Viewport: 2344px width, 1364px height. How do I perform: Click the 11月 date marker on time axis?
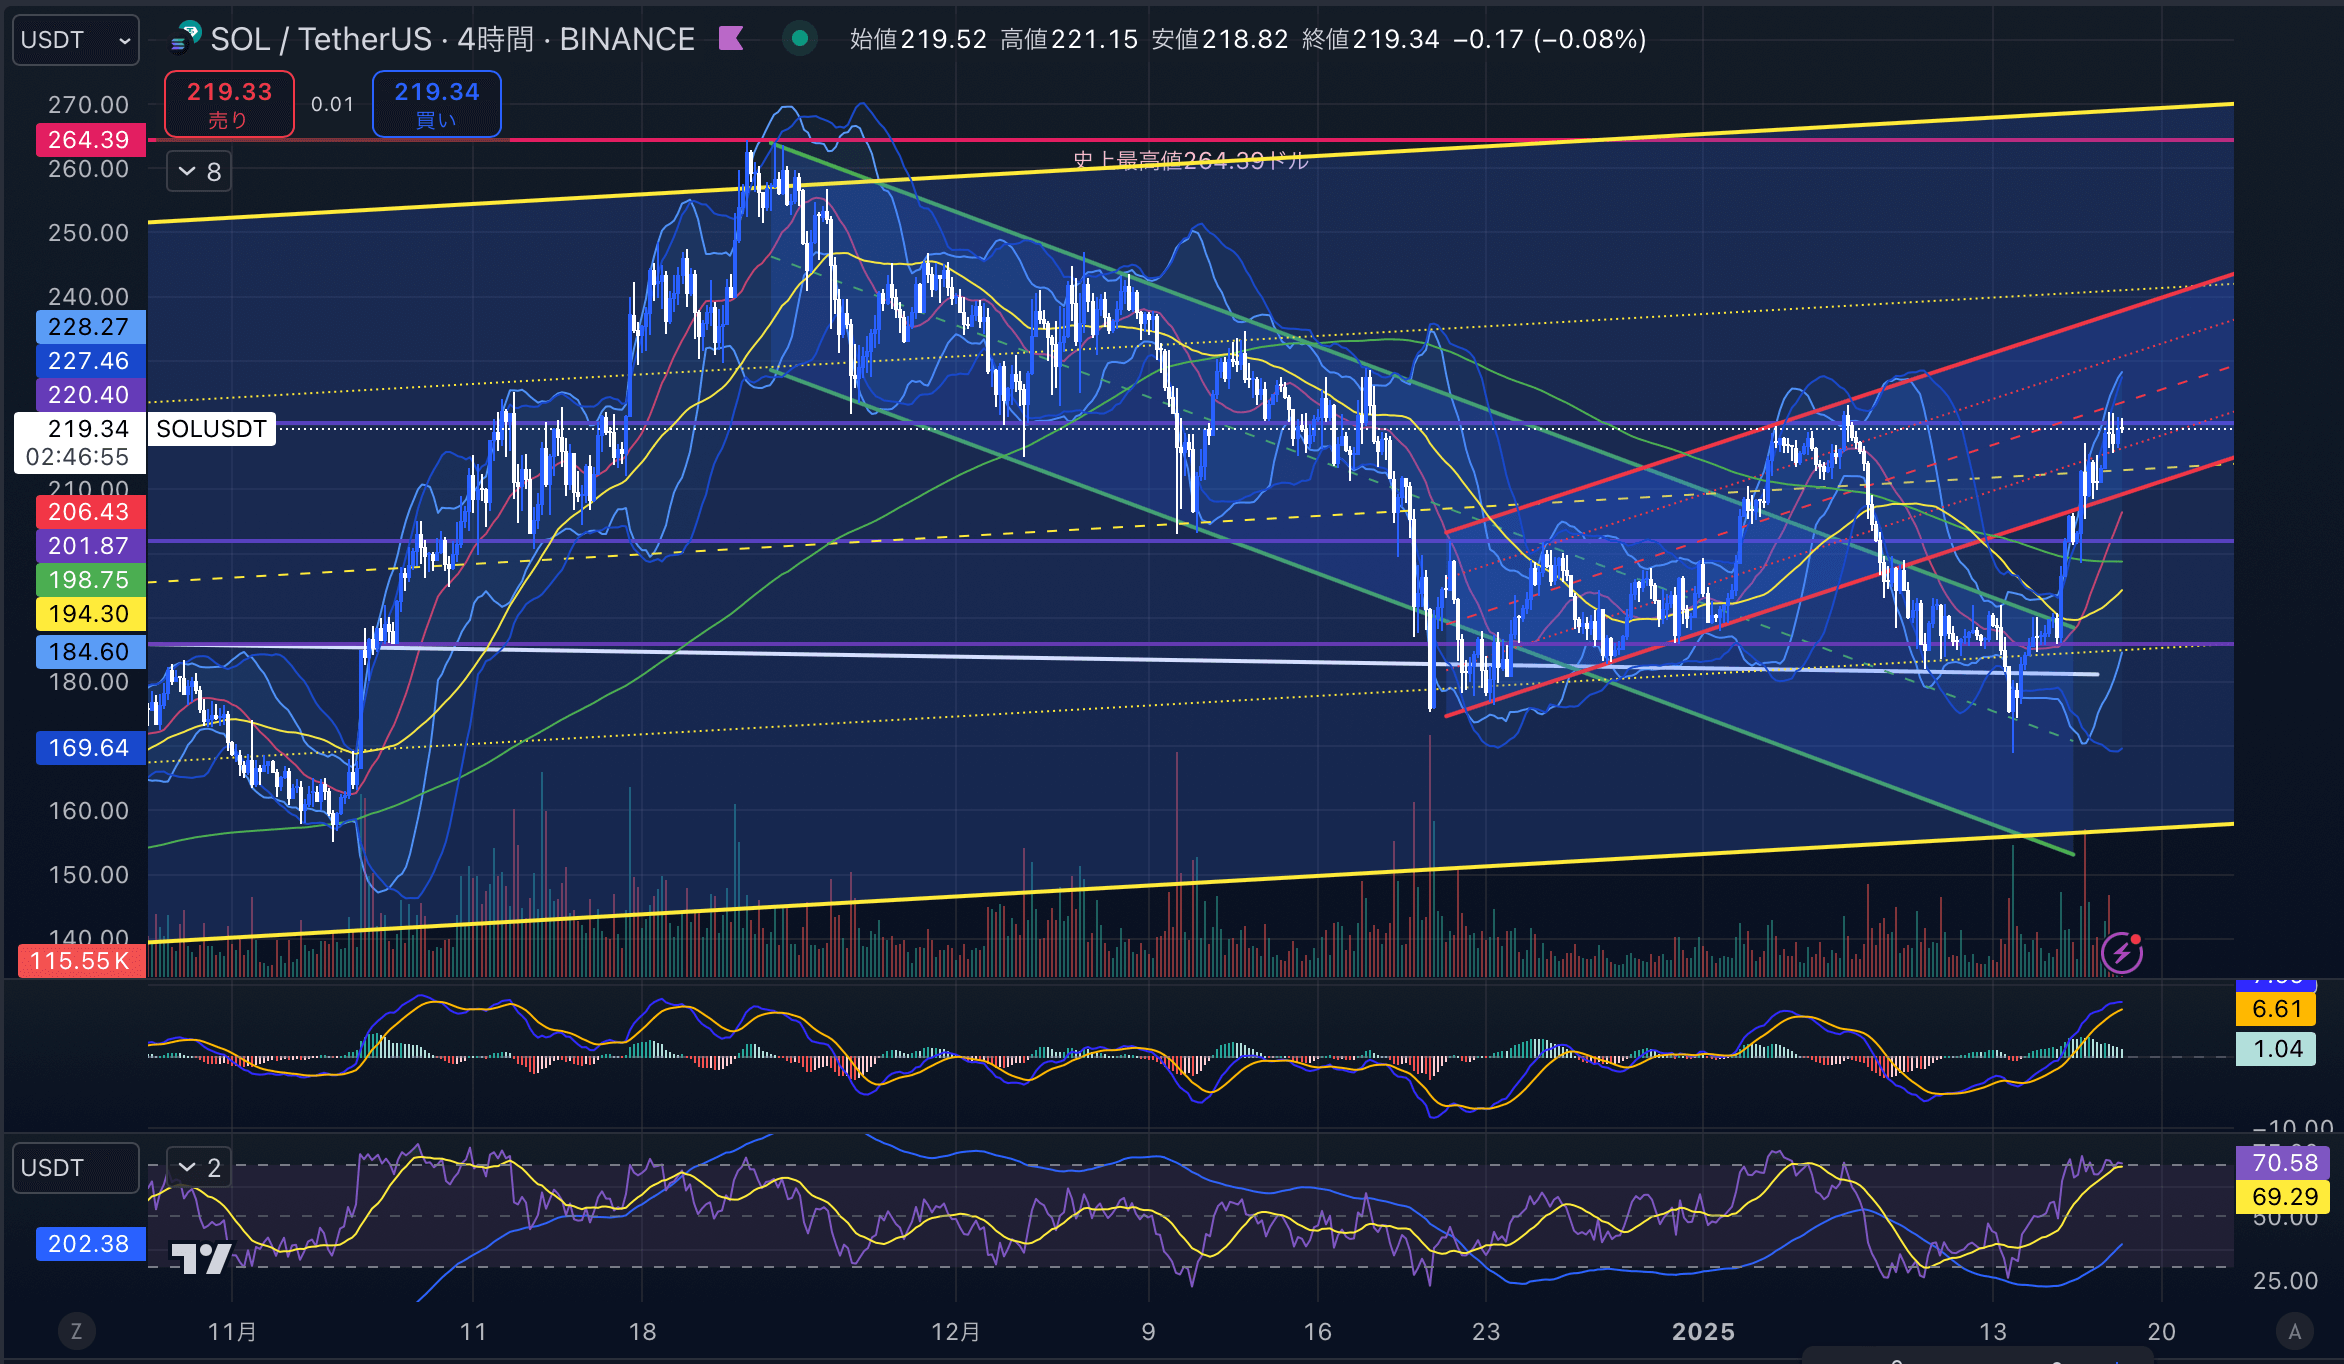pyautogui.click(x=231, y=1331)
